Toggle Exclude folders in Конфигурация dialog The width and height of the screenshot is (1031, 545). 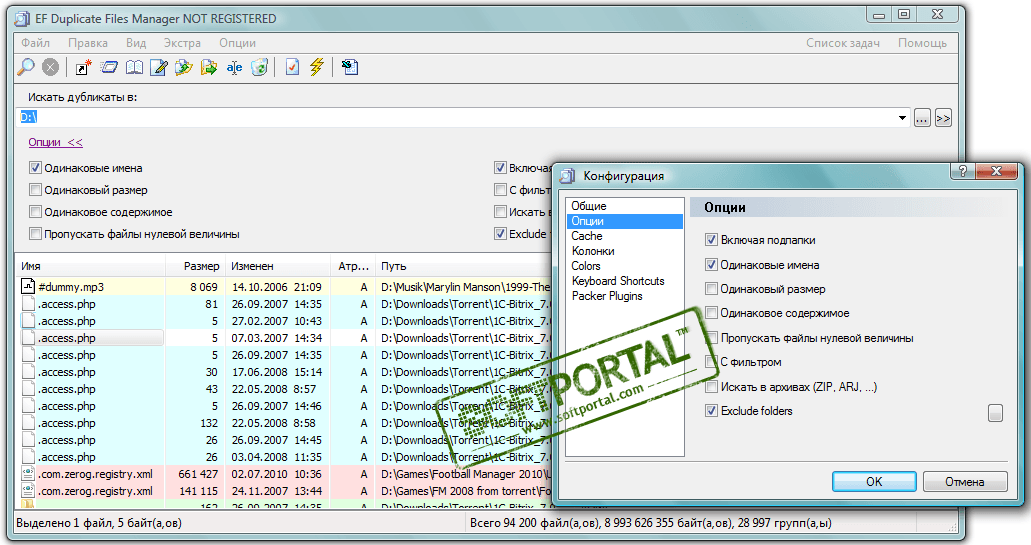click(x=711, y=411)
